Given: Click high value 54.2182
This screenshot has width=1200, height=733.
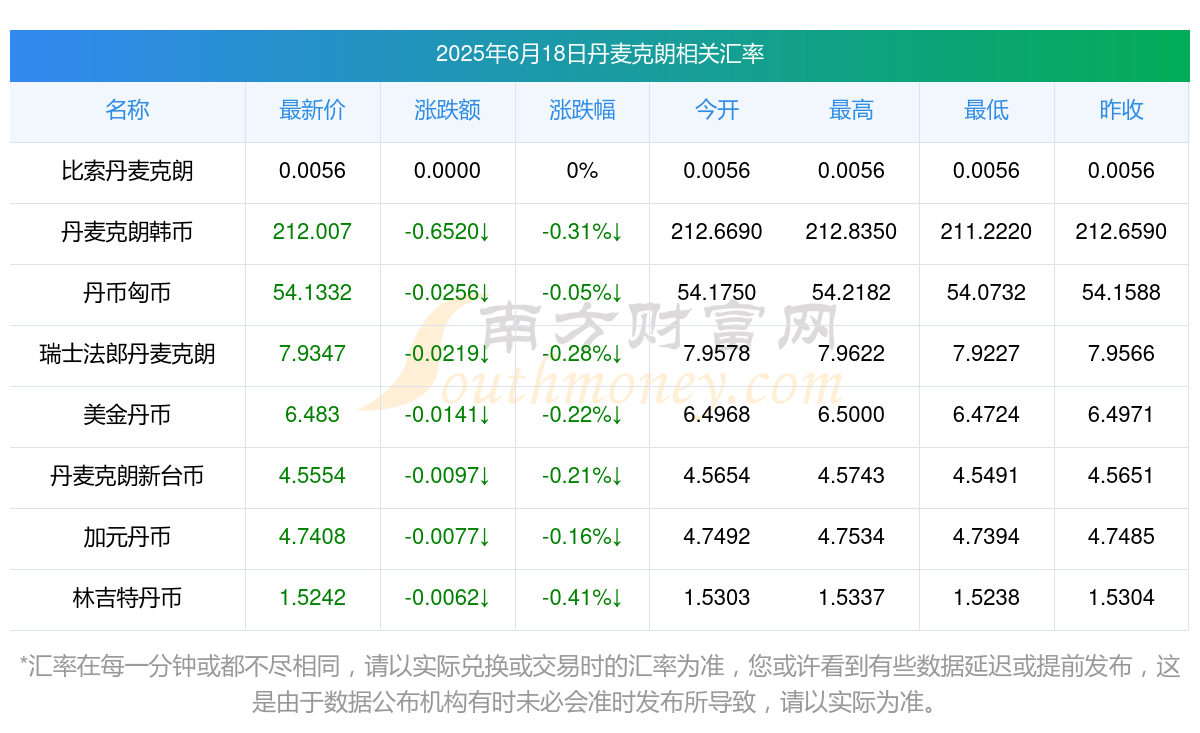Looking at the screenshot, I should click(x=851, y=293).
